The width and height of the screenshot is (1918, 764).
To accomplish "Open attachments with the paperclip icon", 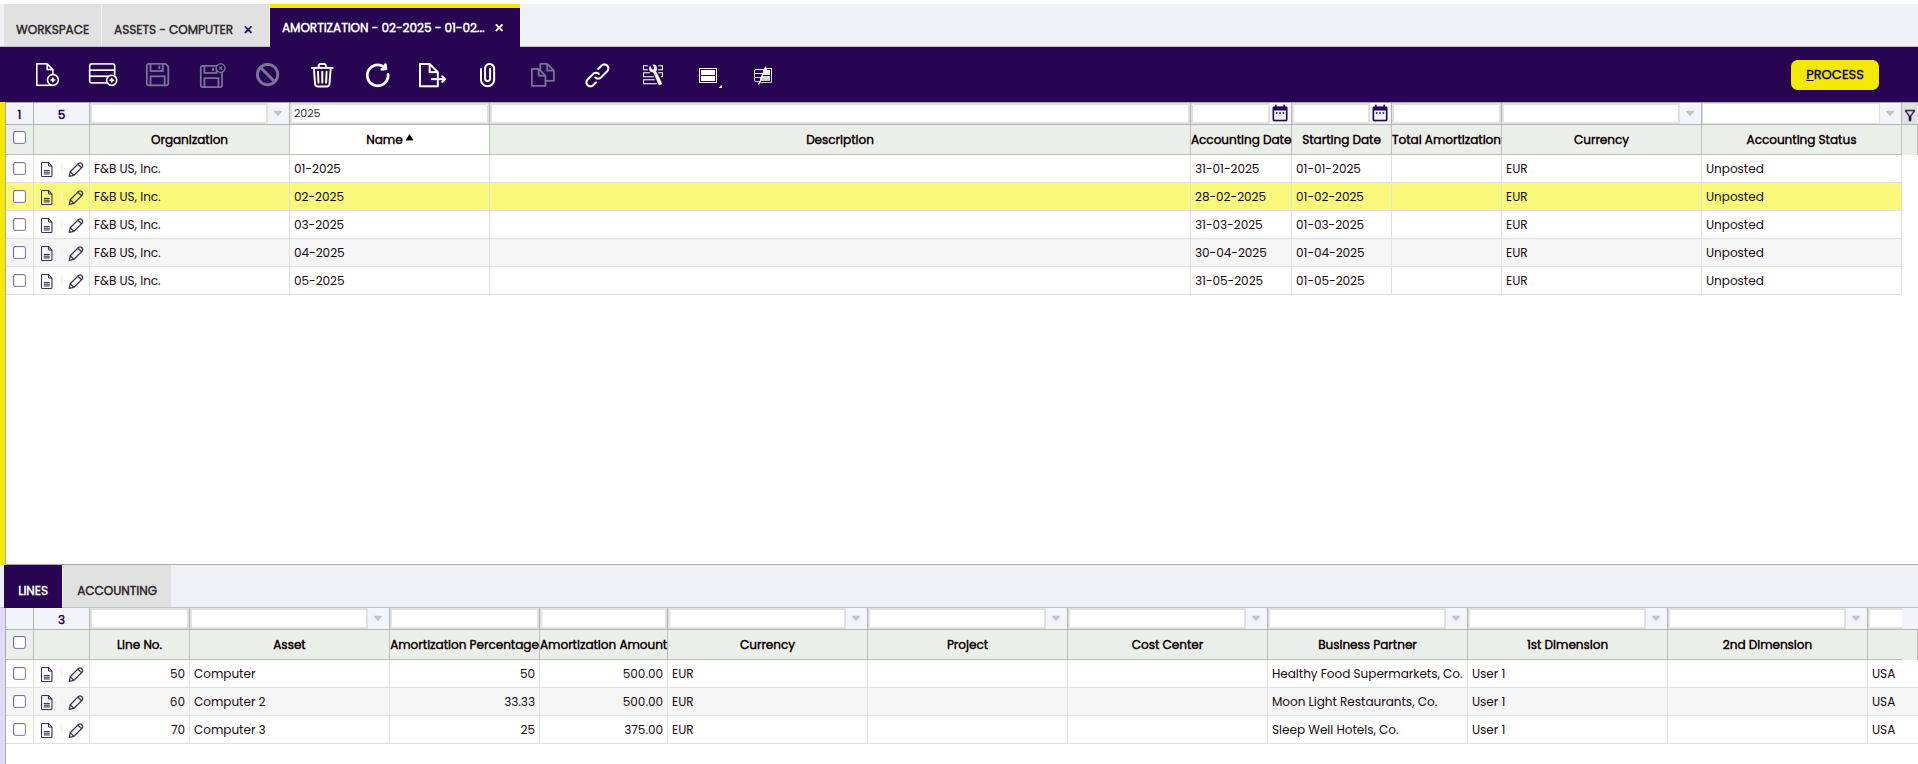I will [487, 75].
